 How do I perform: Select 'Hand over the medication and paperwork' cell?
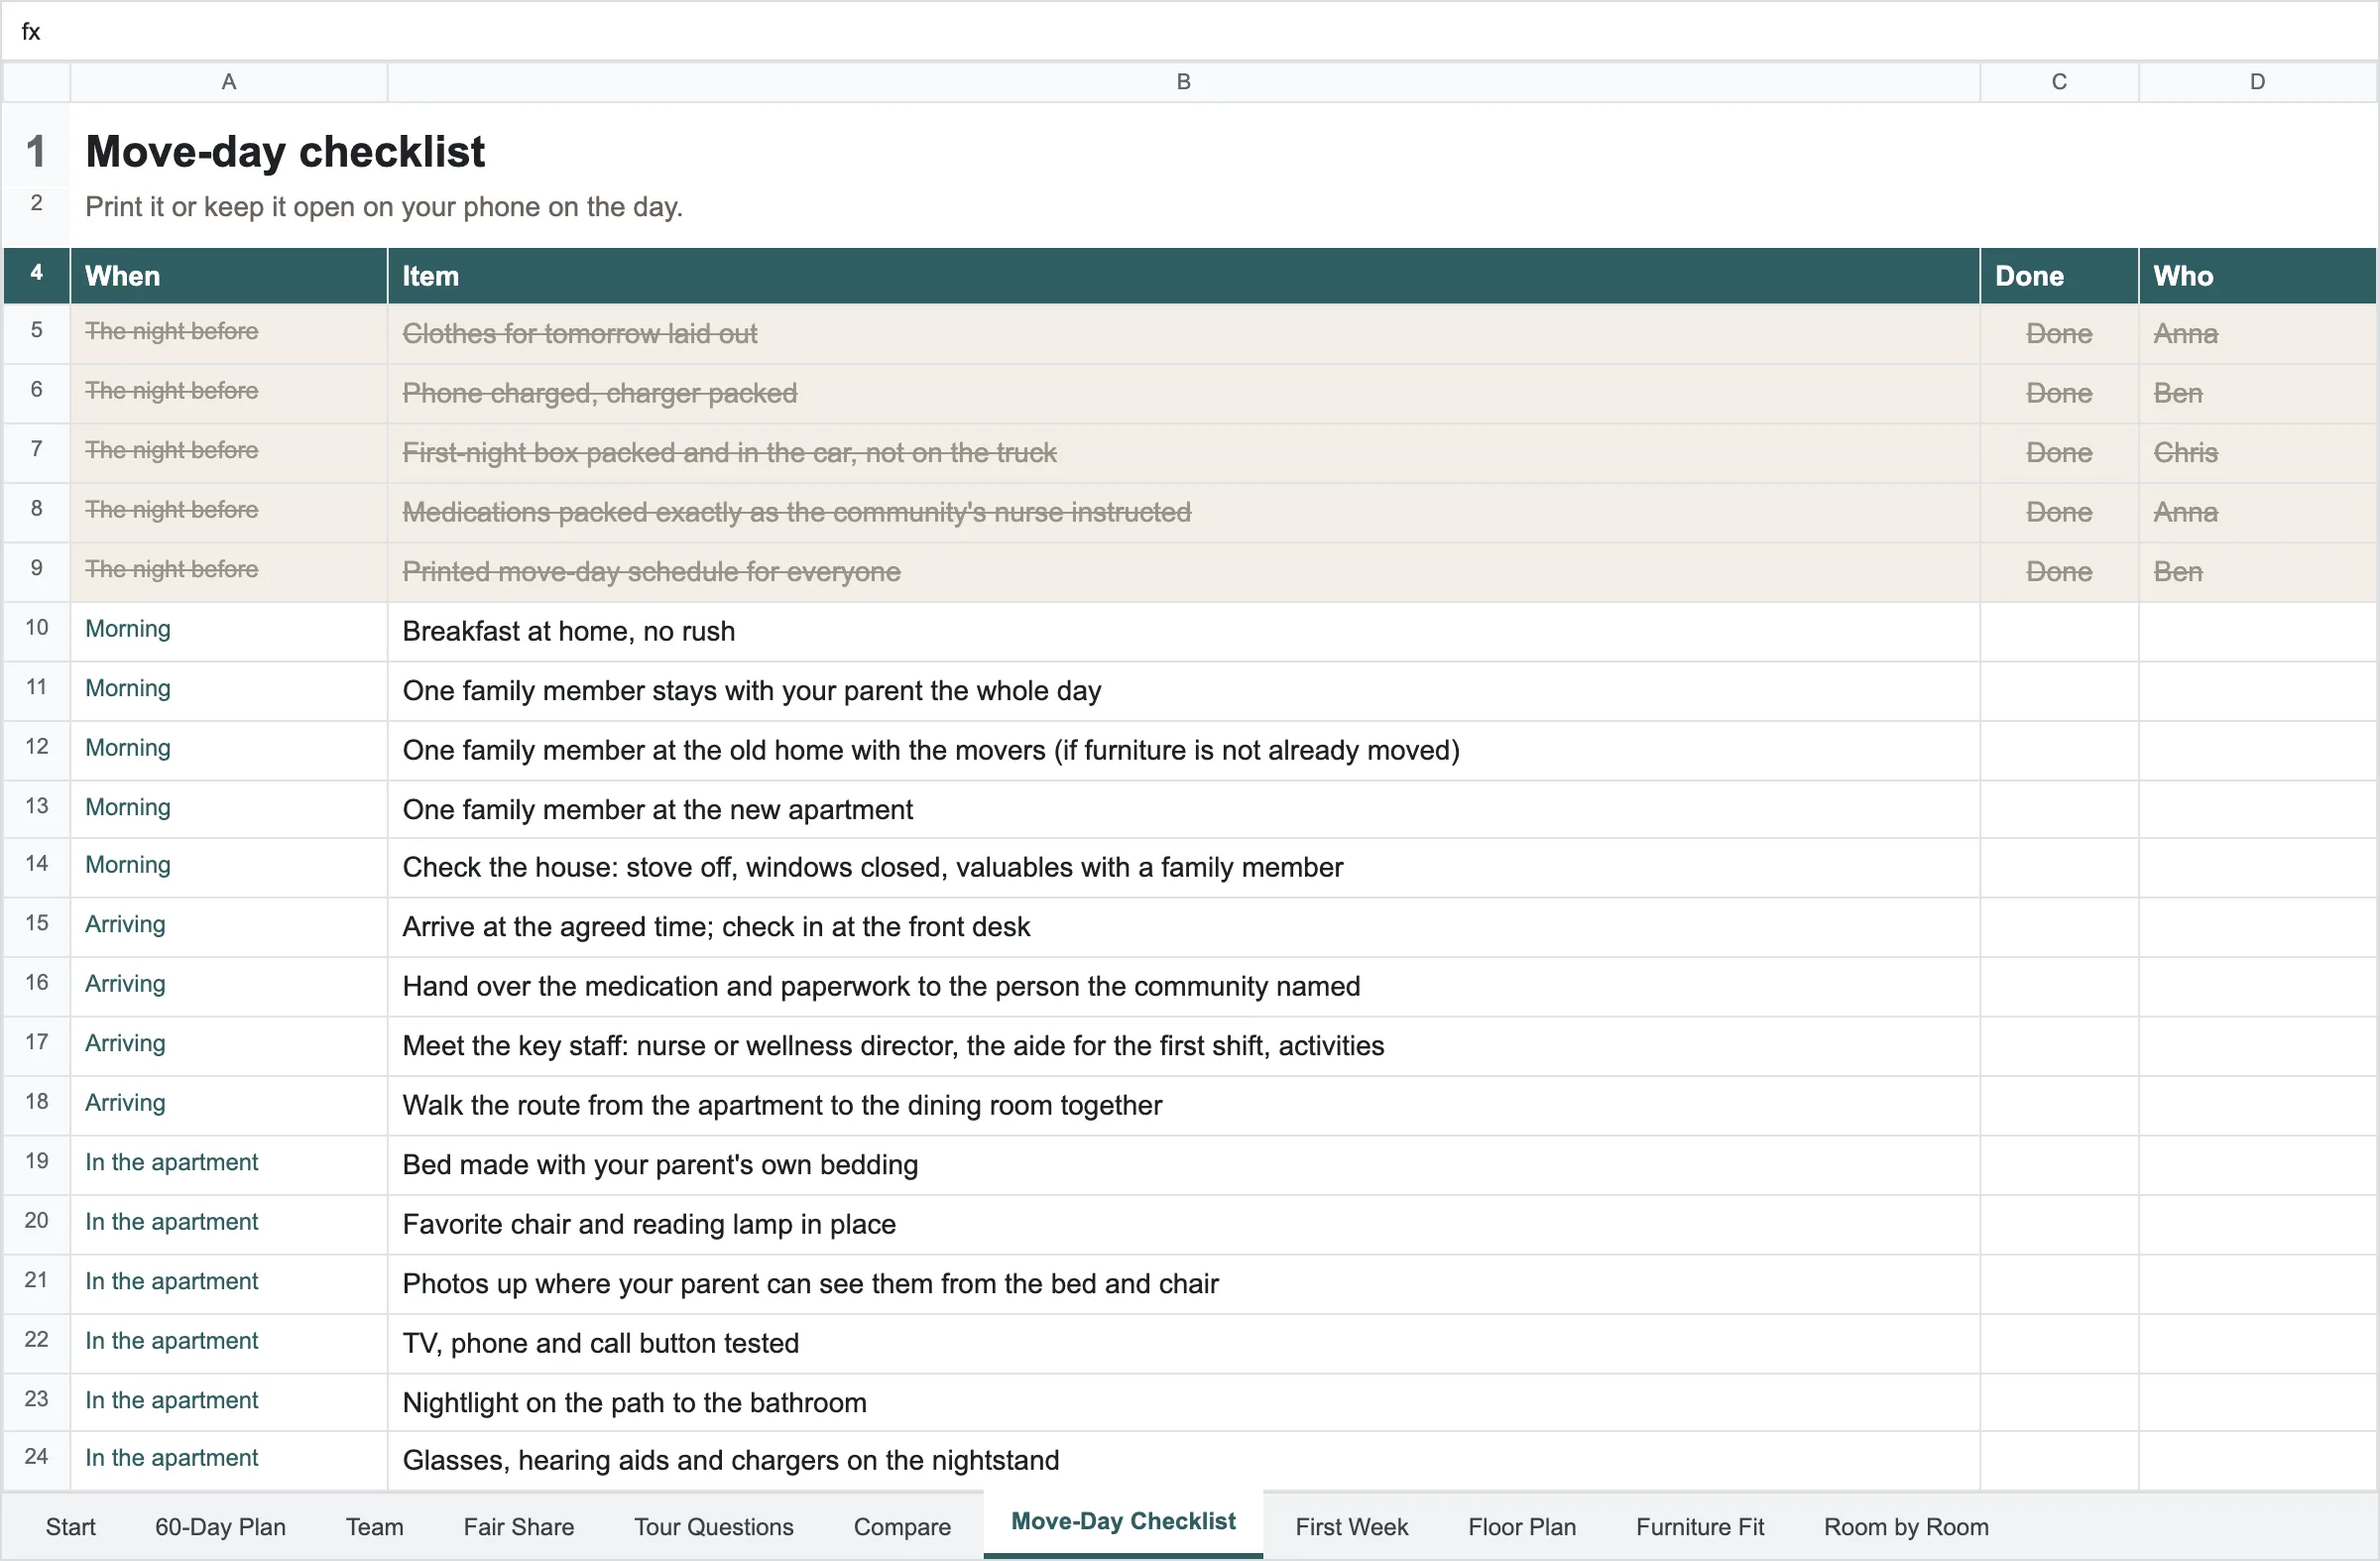point(1183,987)
